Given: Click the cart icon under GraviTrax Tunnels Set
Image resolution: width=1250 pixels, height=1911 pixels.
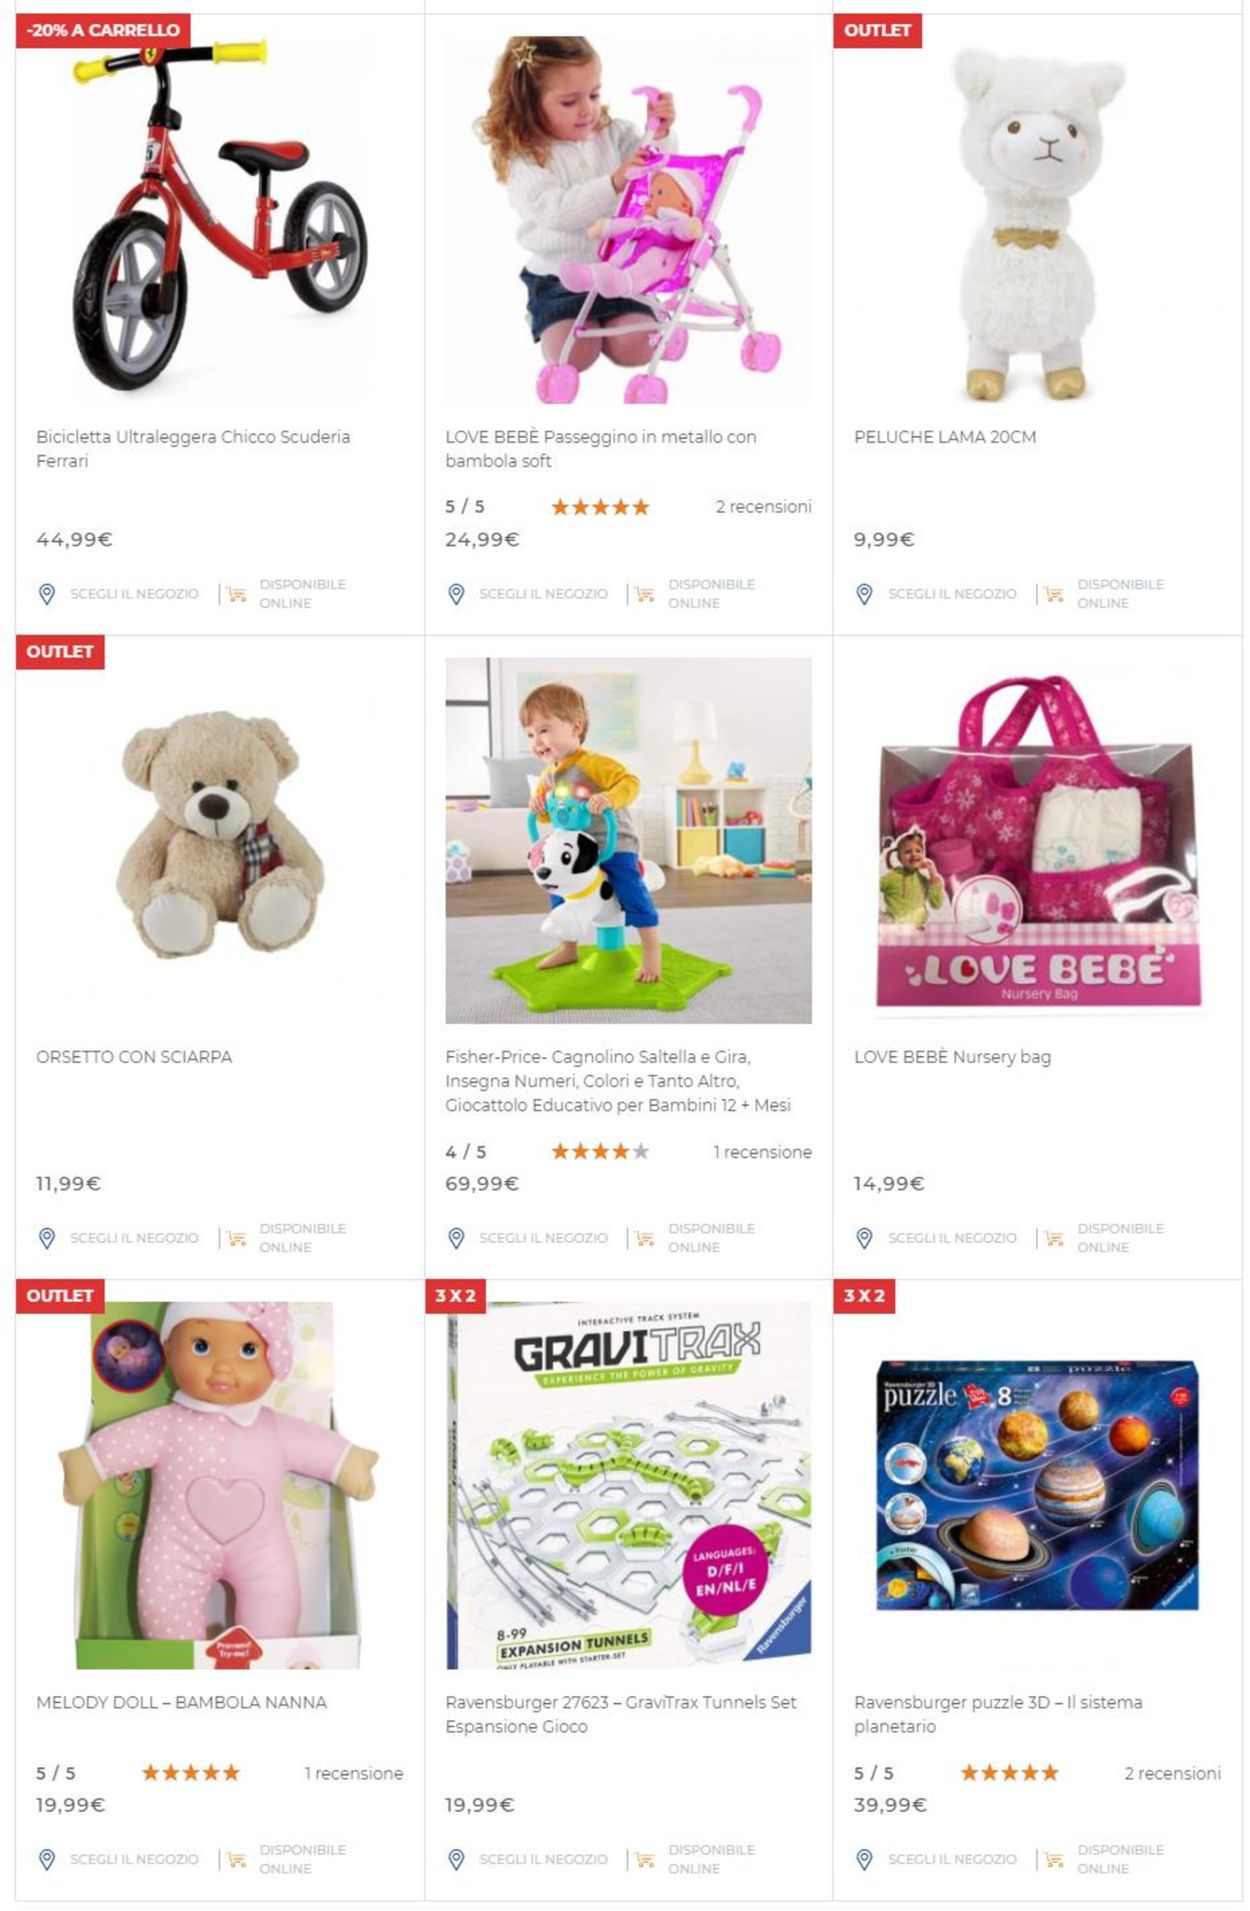Looking at the screenshot, I should pyautogui.click(x=645, y=1859).
